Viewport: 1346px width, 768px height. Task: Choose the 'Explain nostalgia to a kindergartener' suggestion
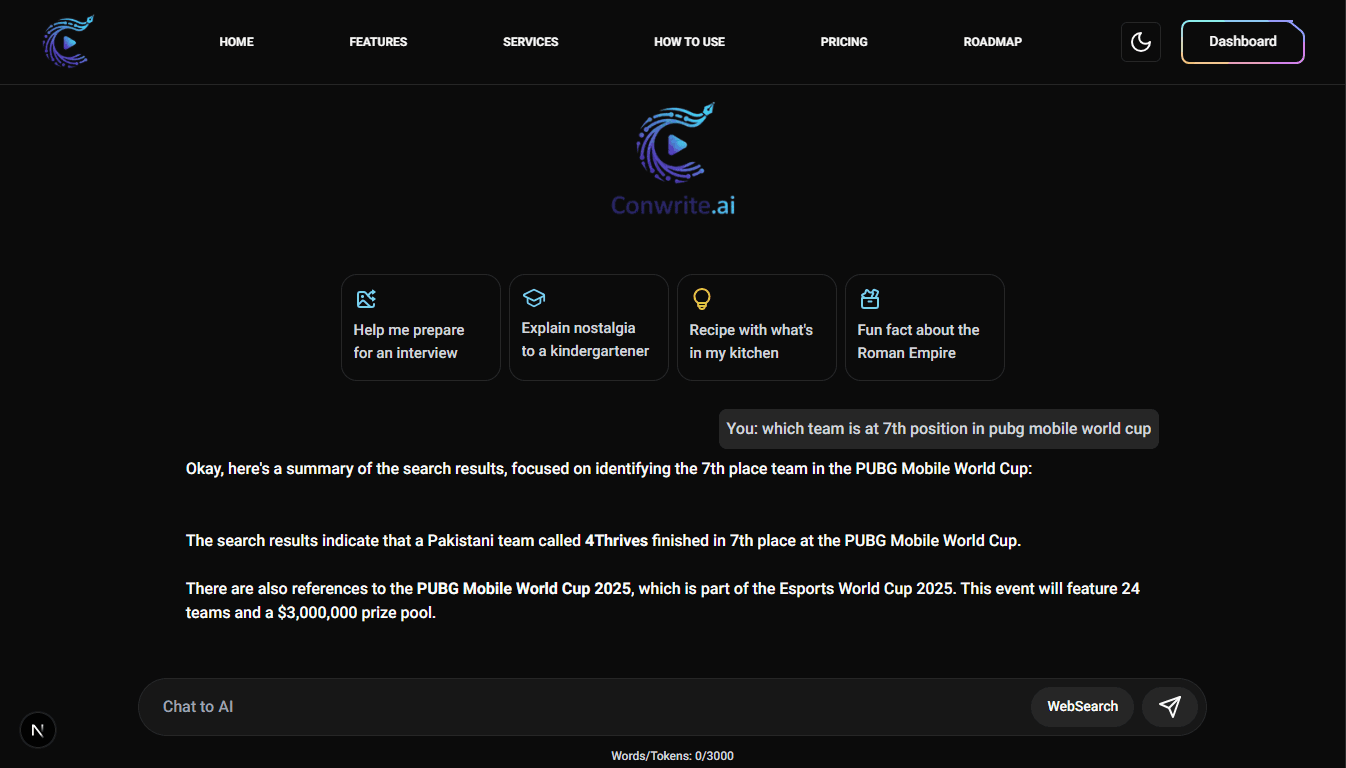coord(588,327)
